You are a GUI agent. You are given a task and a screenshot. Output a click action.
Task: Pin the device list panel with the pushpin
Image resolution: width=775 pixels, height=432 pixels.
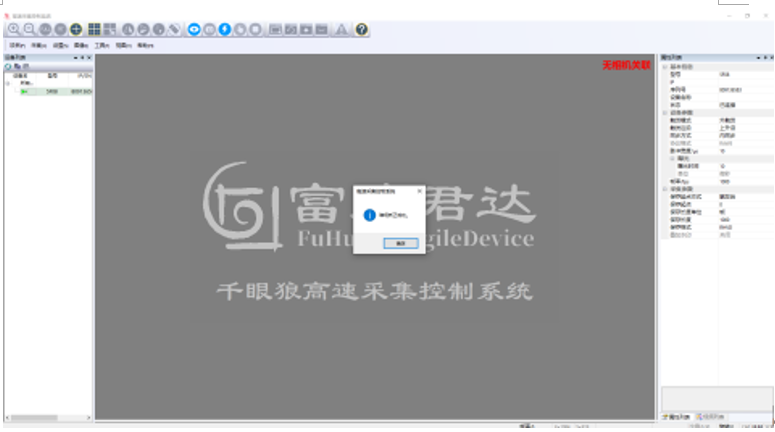(82, 58)
